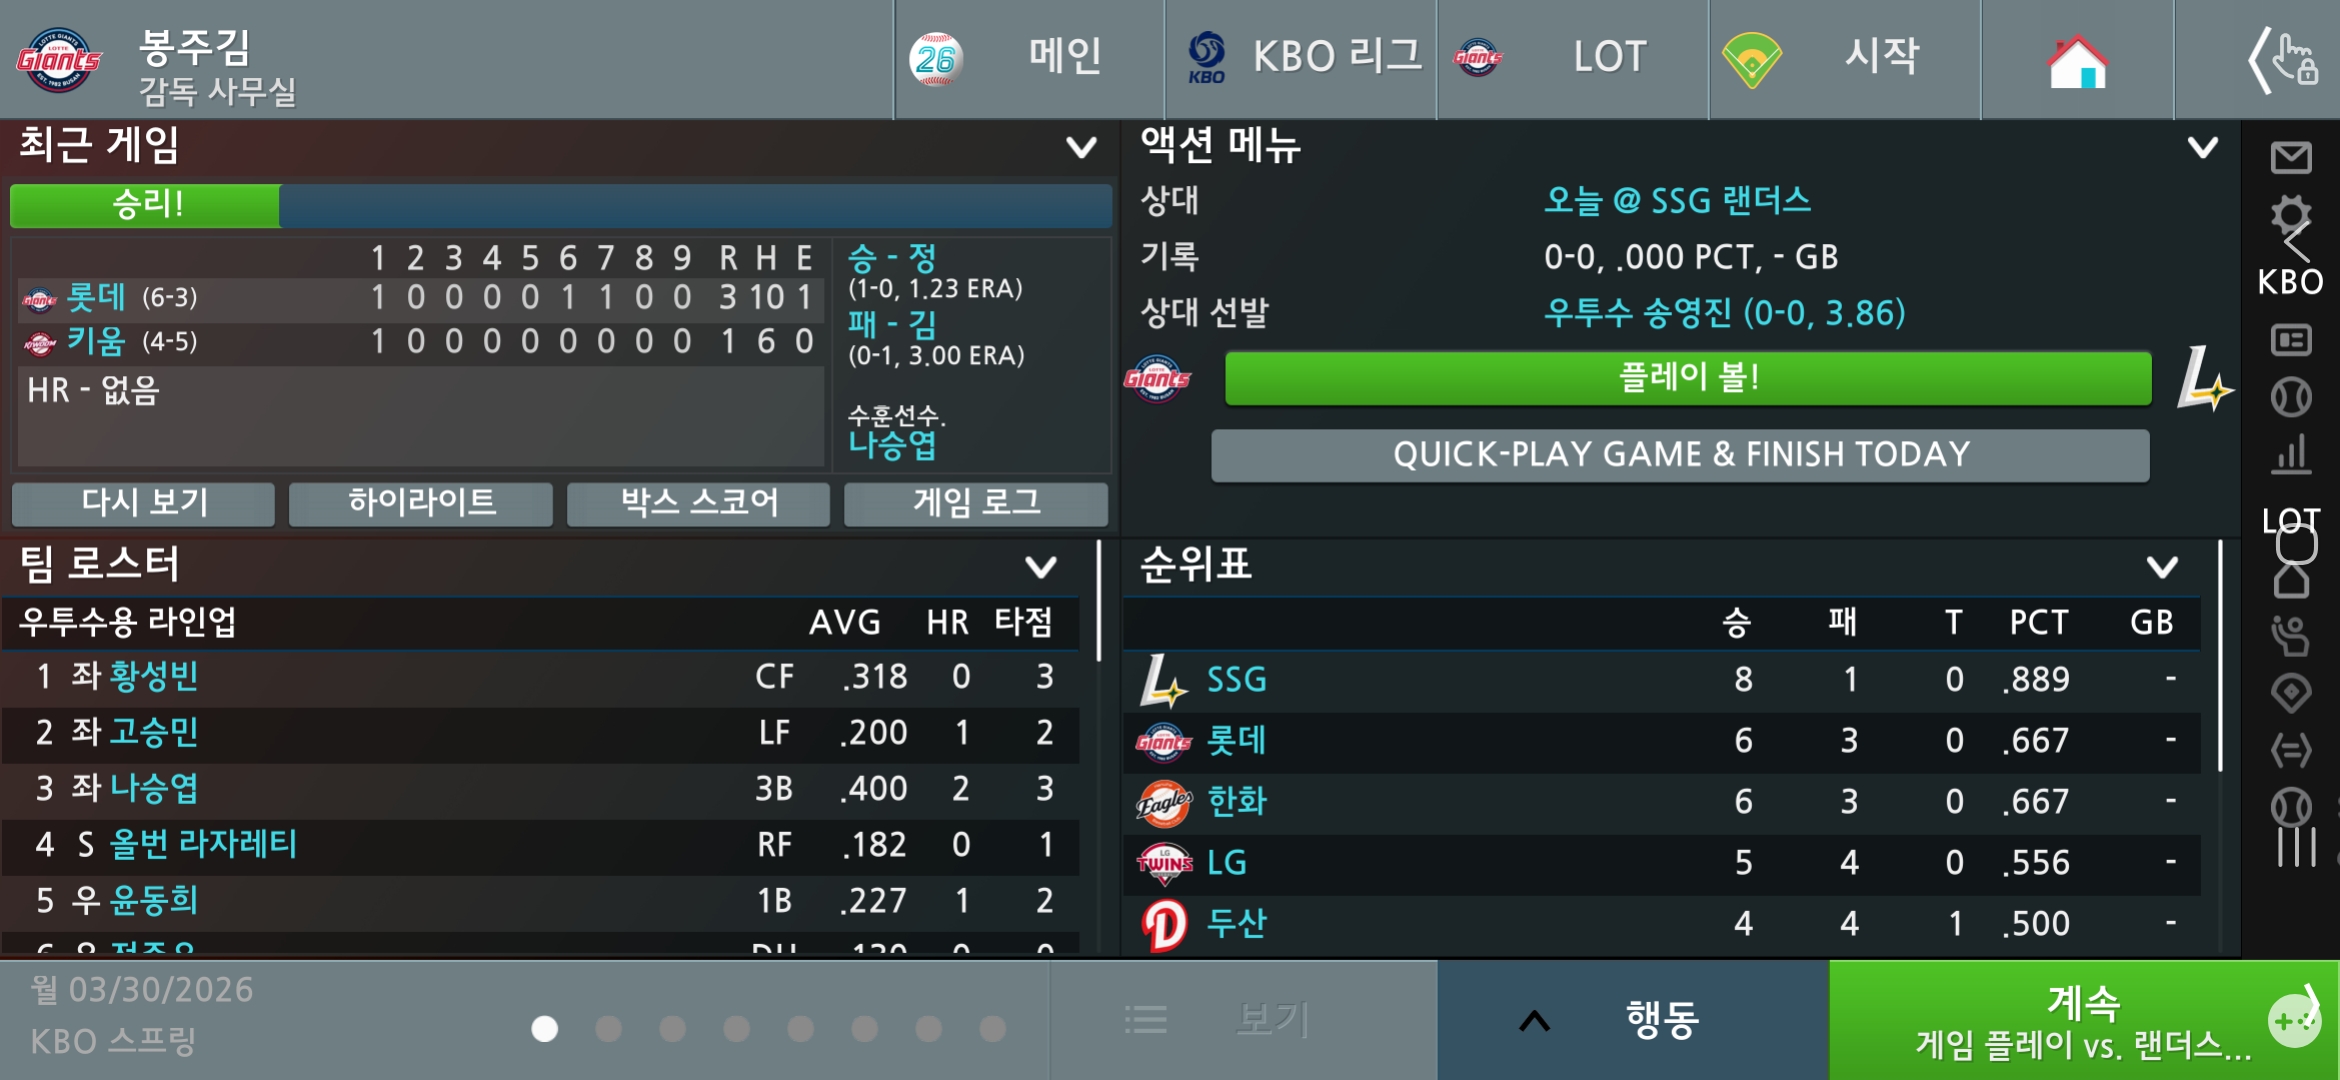The image size is (2340, 1080).
Task: Select the second page indicator dot
Action: [608, 1028]
